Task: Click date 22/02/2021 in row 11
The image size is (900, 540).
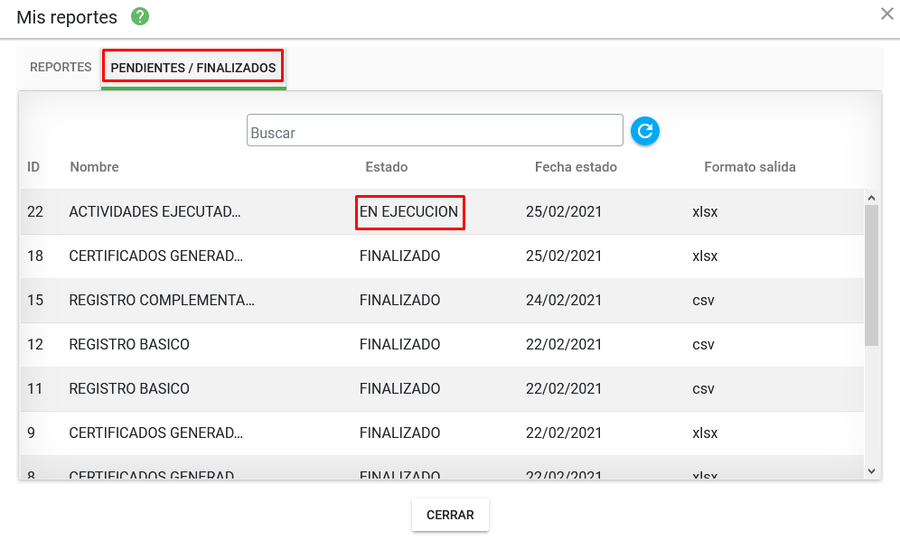Action: (x=564, y=389)
